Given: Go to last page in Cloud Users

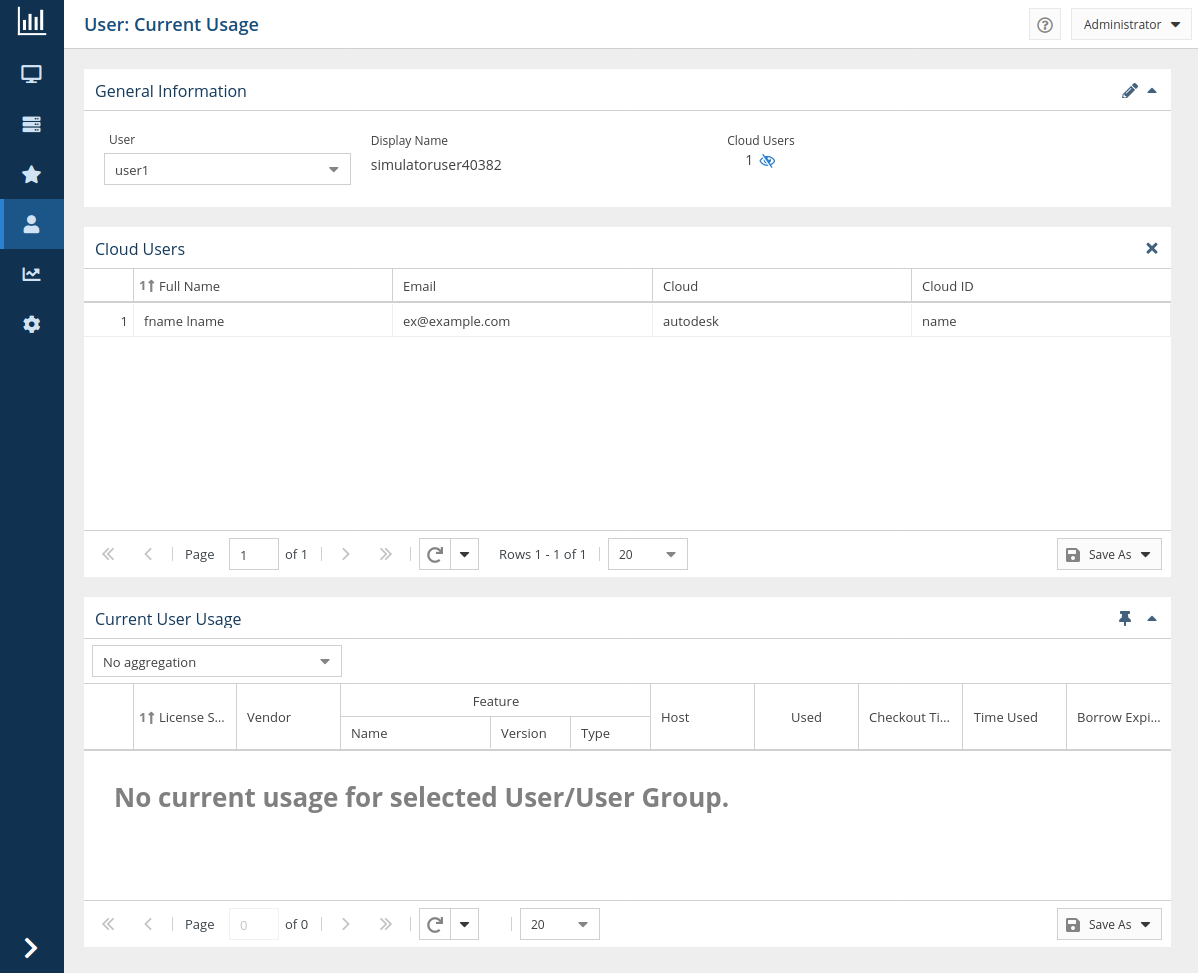Looking at the screenshot, I should pos(386,554).
